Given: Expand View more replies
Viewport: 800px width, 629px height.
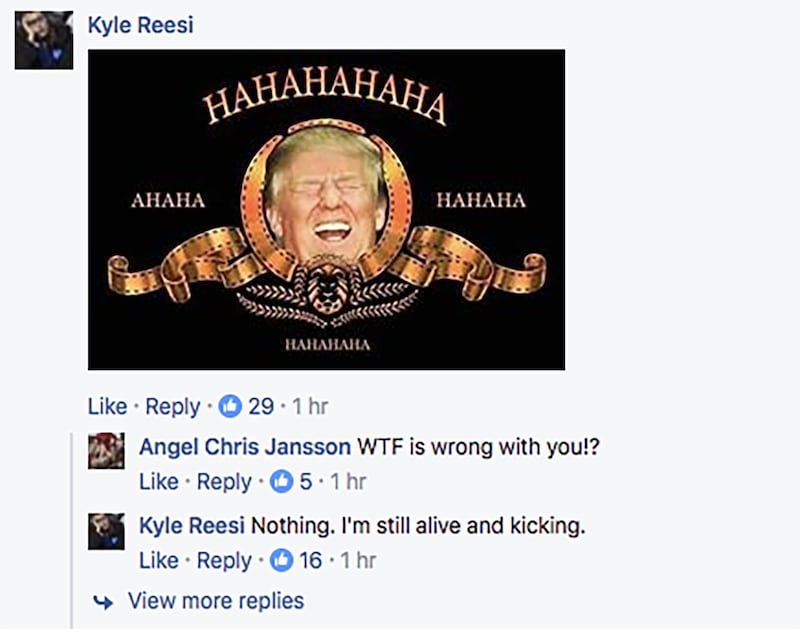Looking at the screenshot, I should coord(215,601).
